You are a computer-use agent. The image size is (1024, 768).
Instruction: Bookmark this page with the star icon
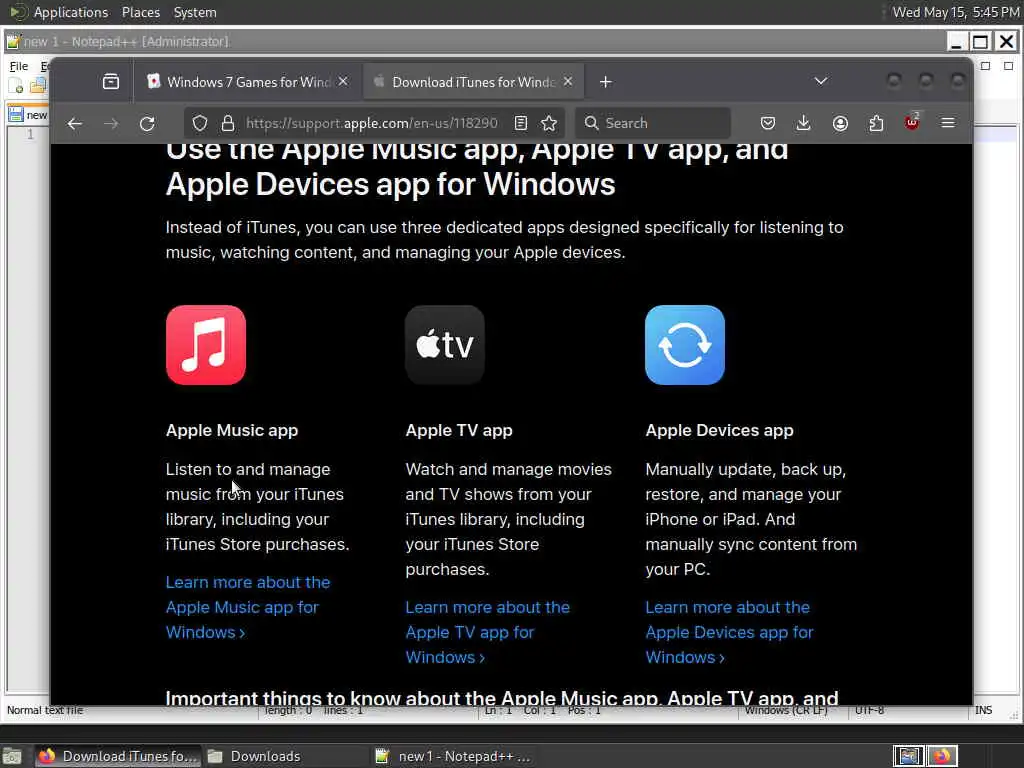pyautogui.click(x=549, y=123)
